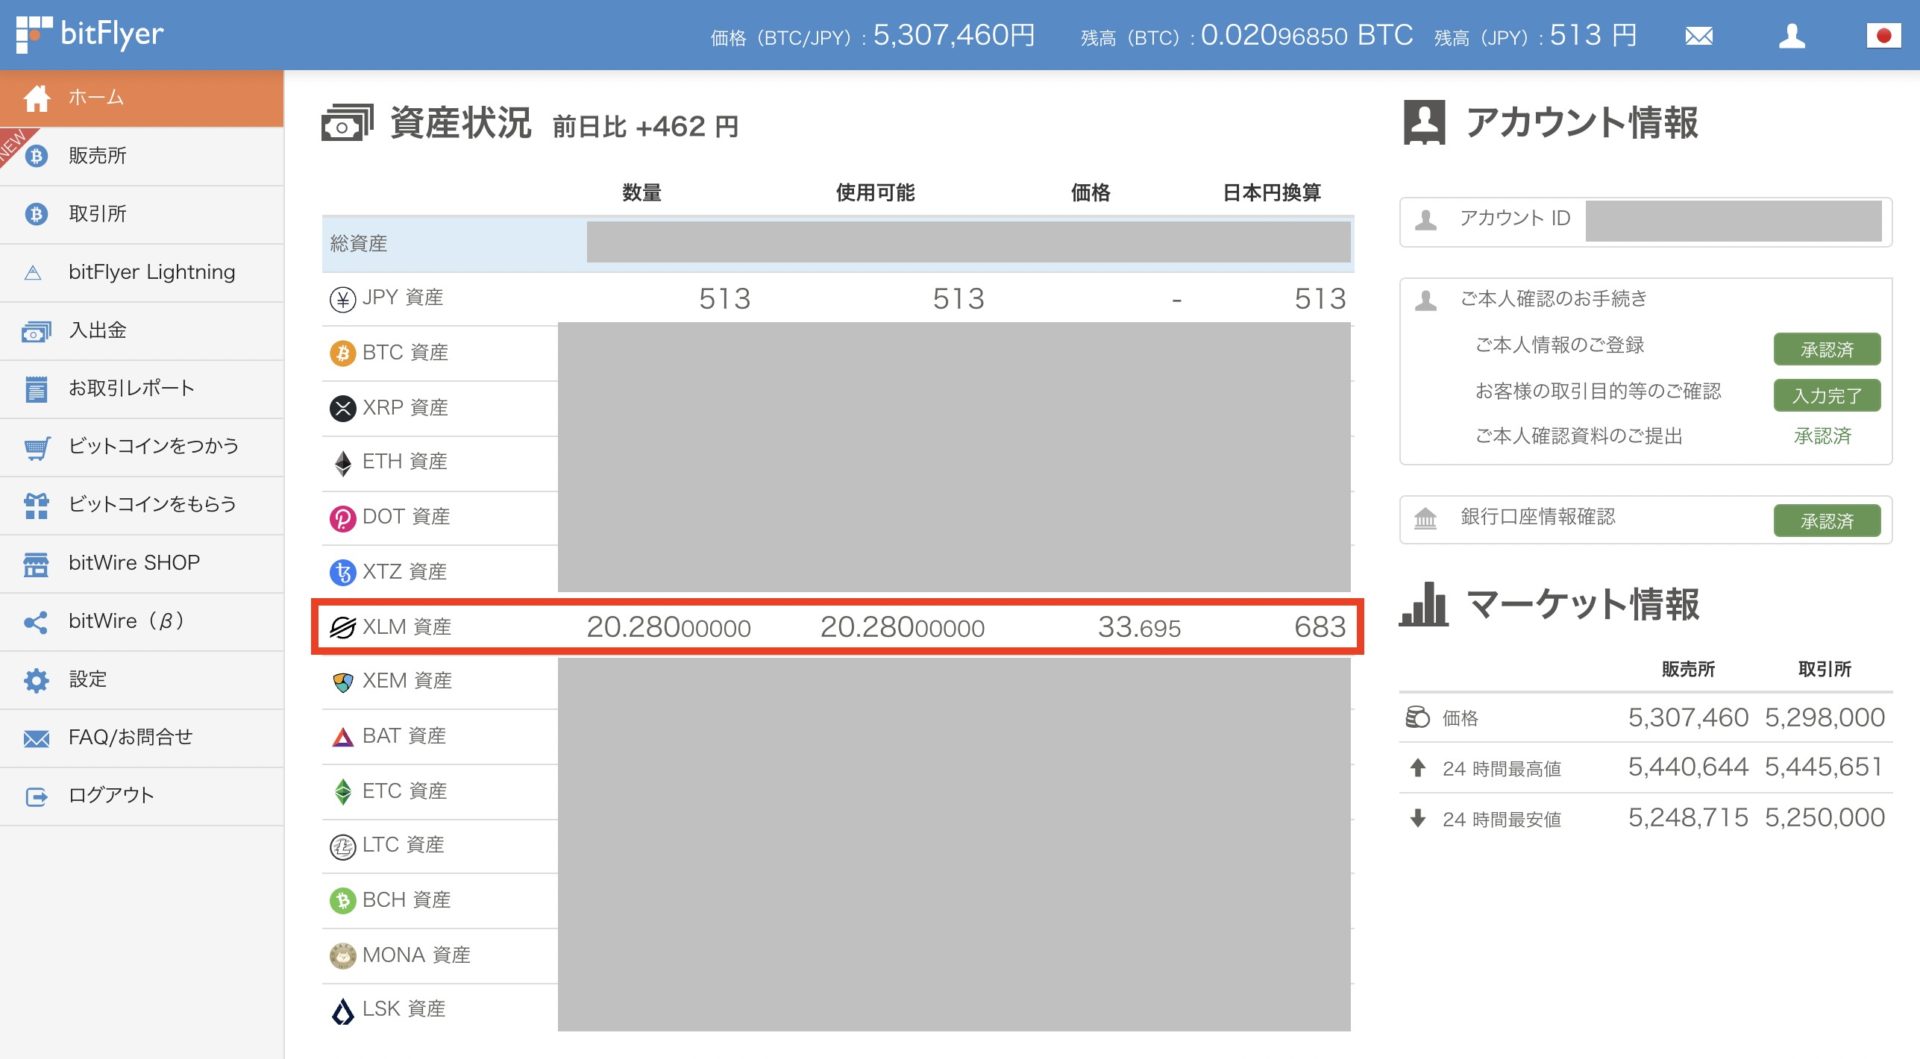Open お取引レポート in sidebar
The height and width of the screenshot is (1059, 1920).
(131, 388)
